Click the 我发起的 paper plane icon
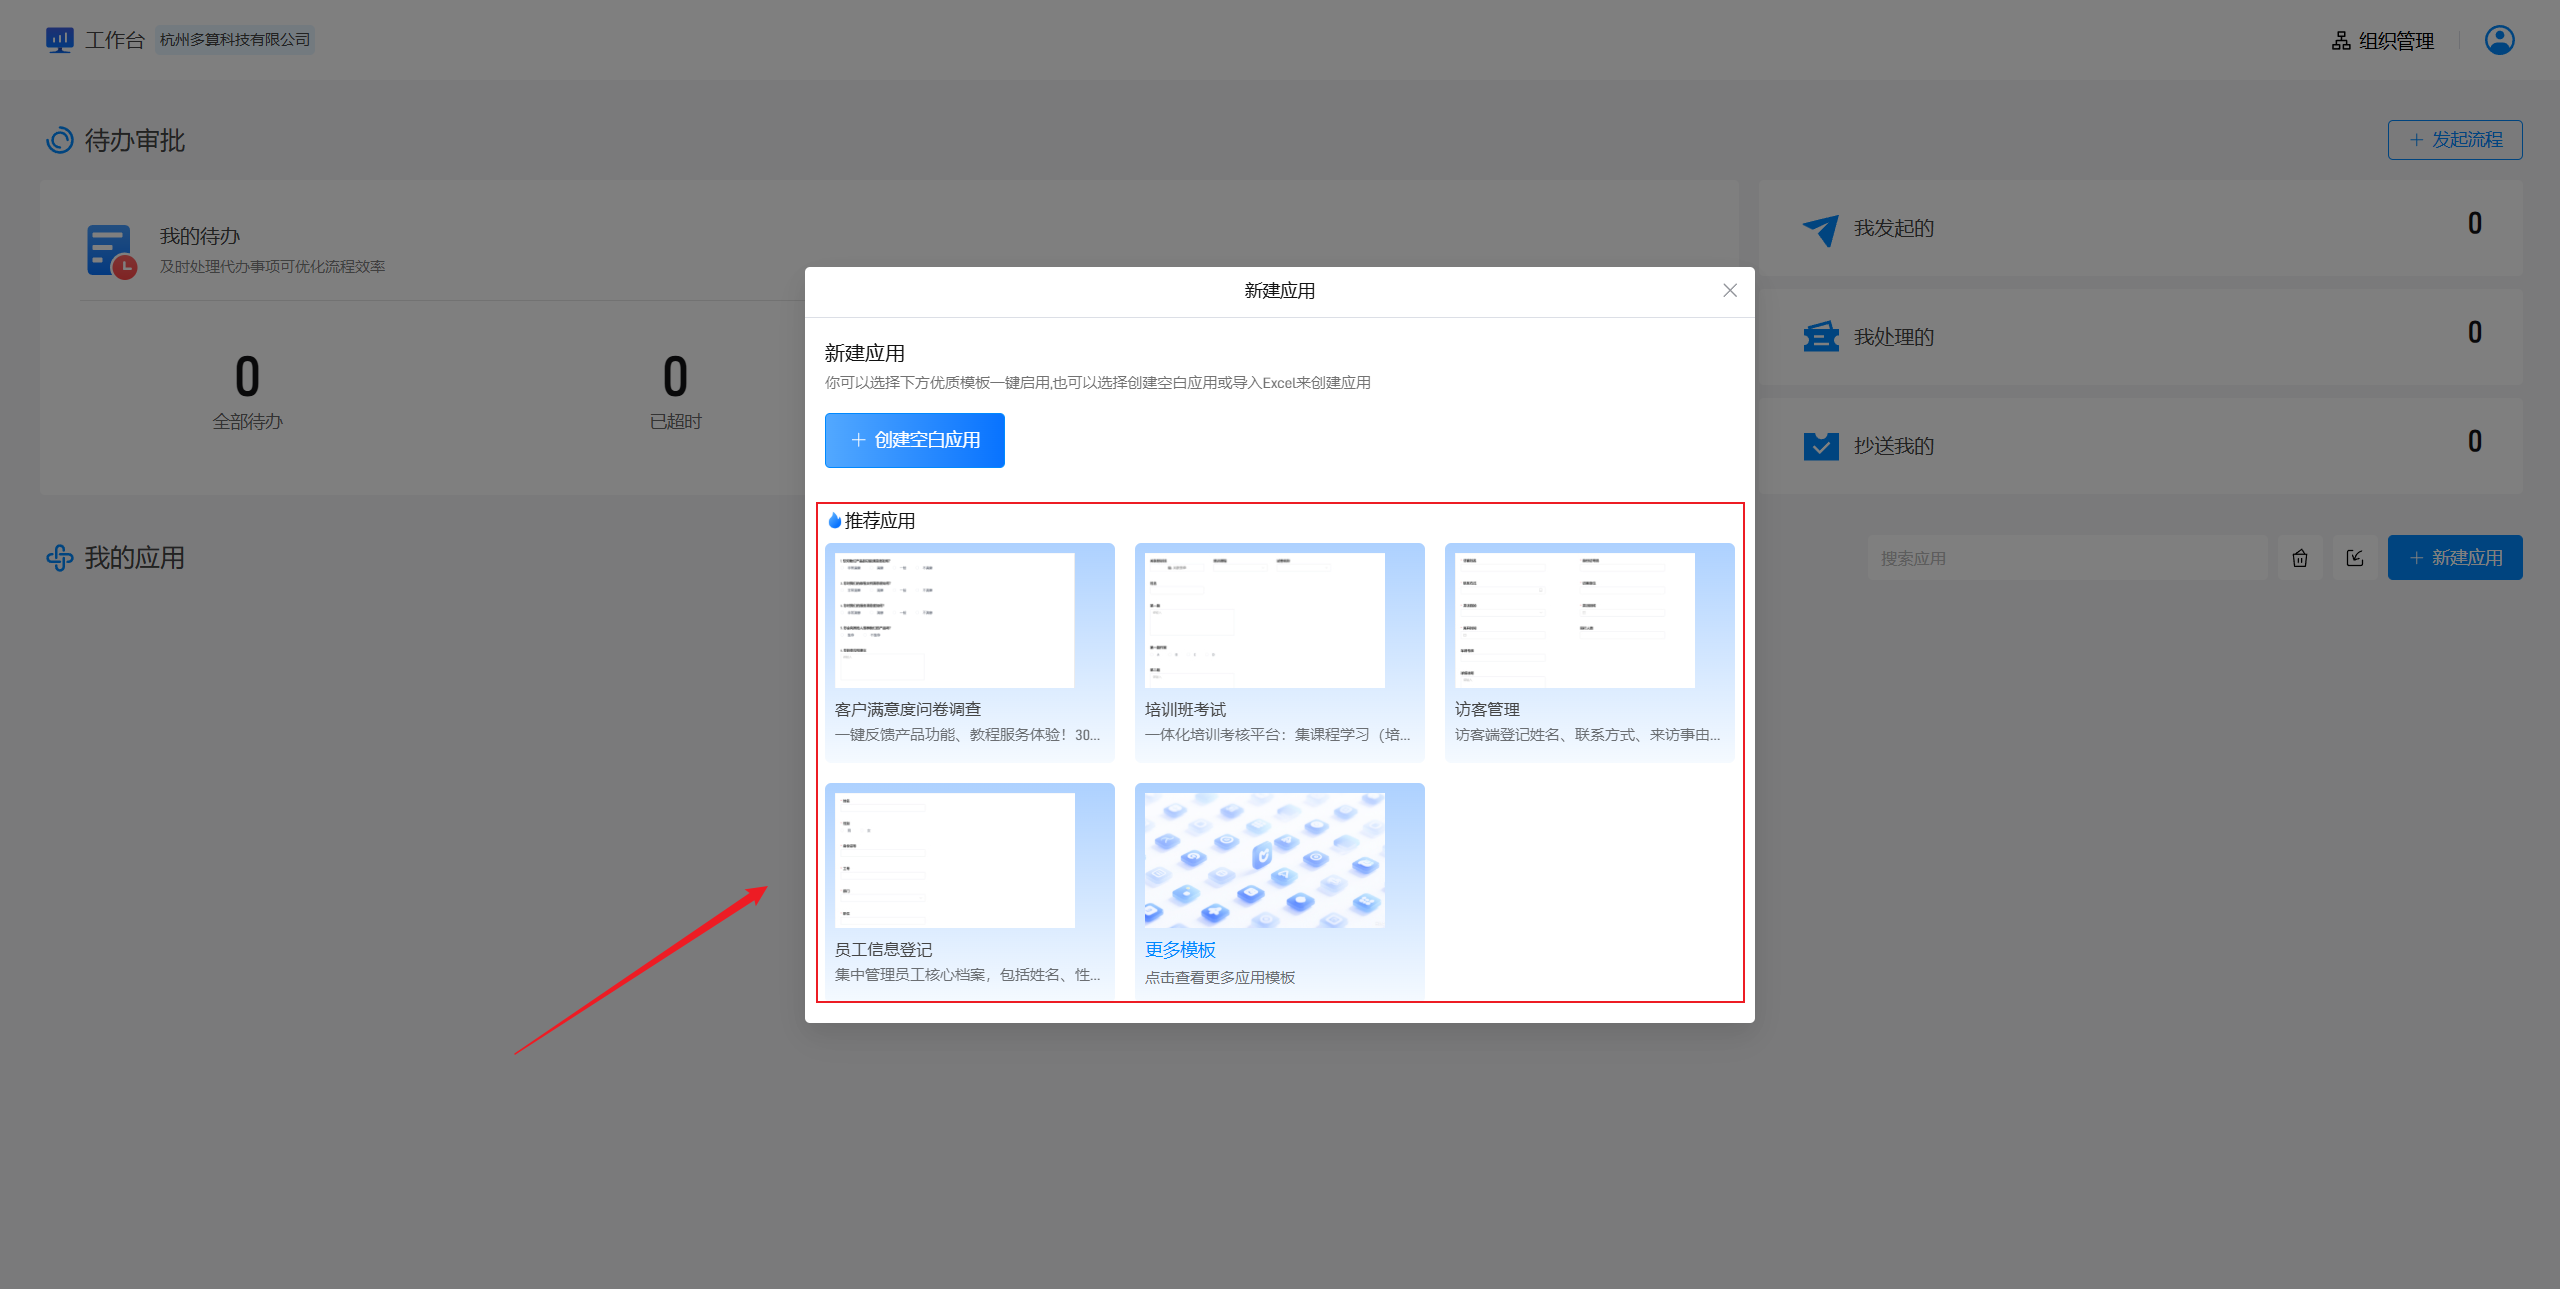 click(x=1820, y=229)
